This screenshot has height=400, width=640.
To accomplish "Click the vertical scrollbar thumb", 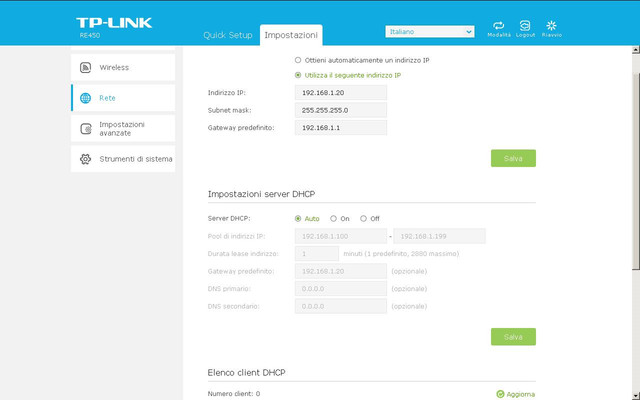I will [x=636, y=171].
